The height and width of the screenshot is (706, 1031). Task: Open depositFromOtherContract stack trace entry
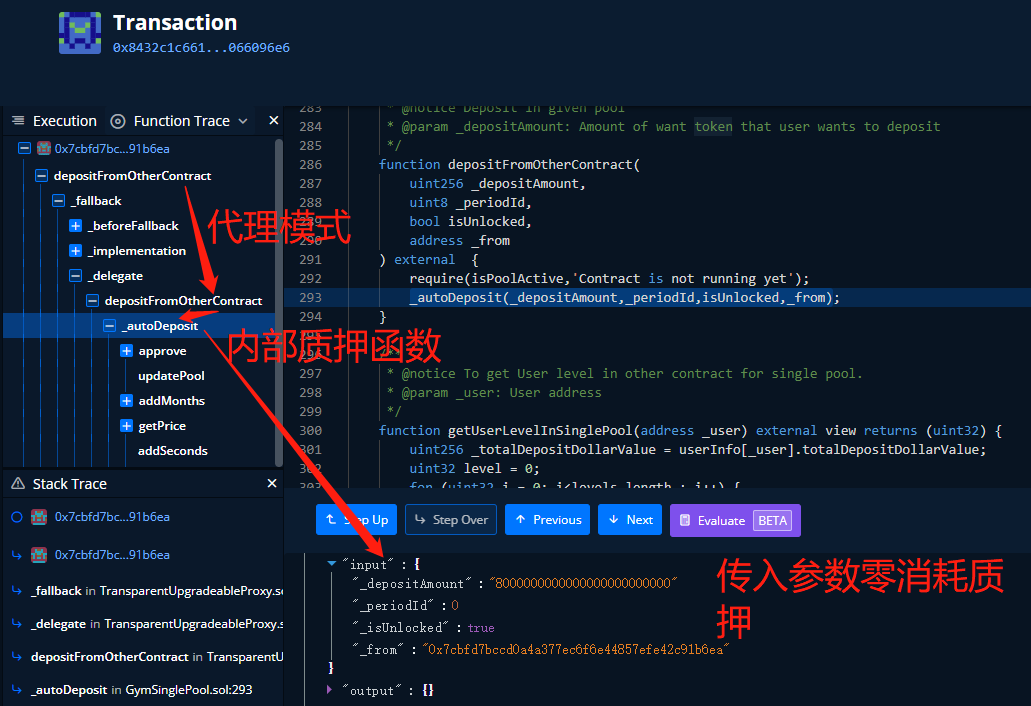[157, 657]
